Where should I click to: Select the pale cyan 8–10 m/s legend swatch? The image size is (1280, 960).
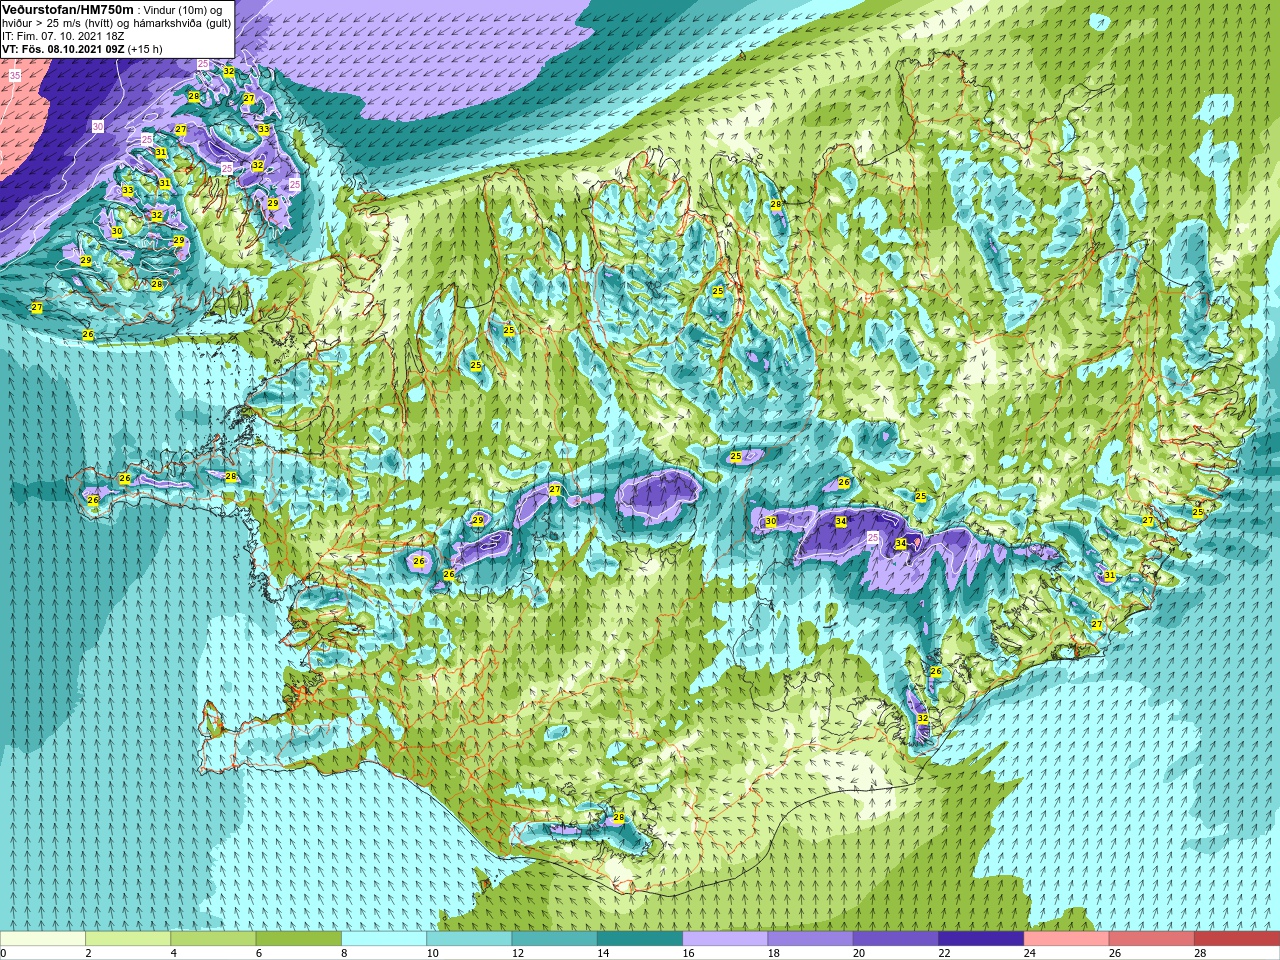(384, 939)
